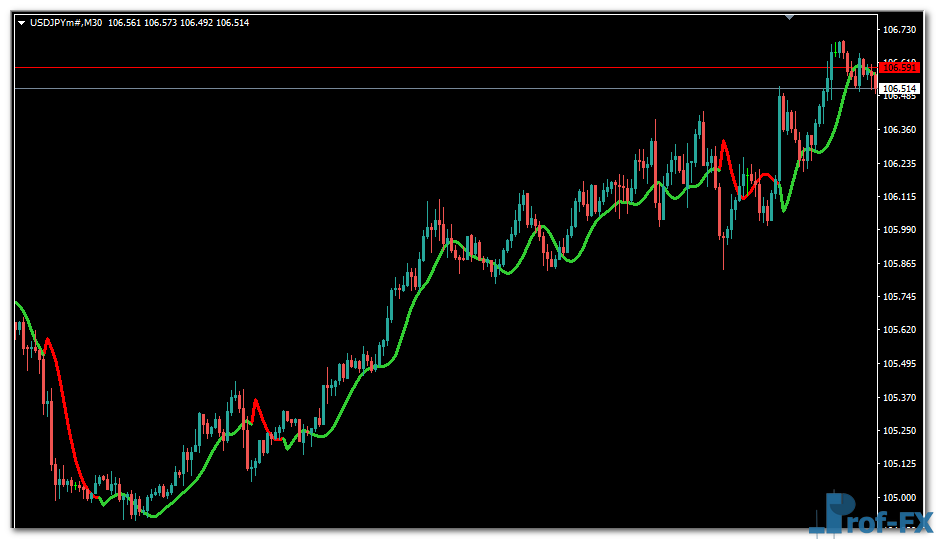Click the 106.235 price scale label

click(900, 164)
